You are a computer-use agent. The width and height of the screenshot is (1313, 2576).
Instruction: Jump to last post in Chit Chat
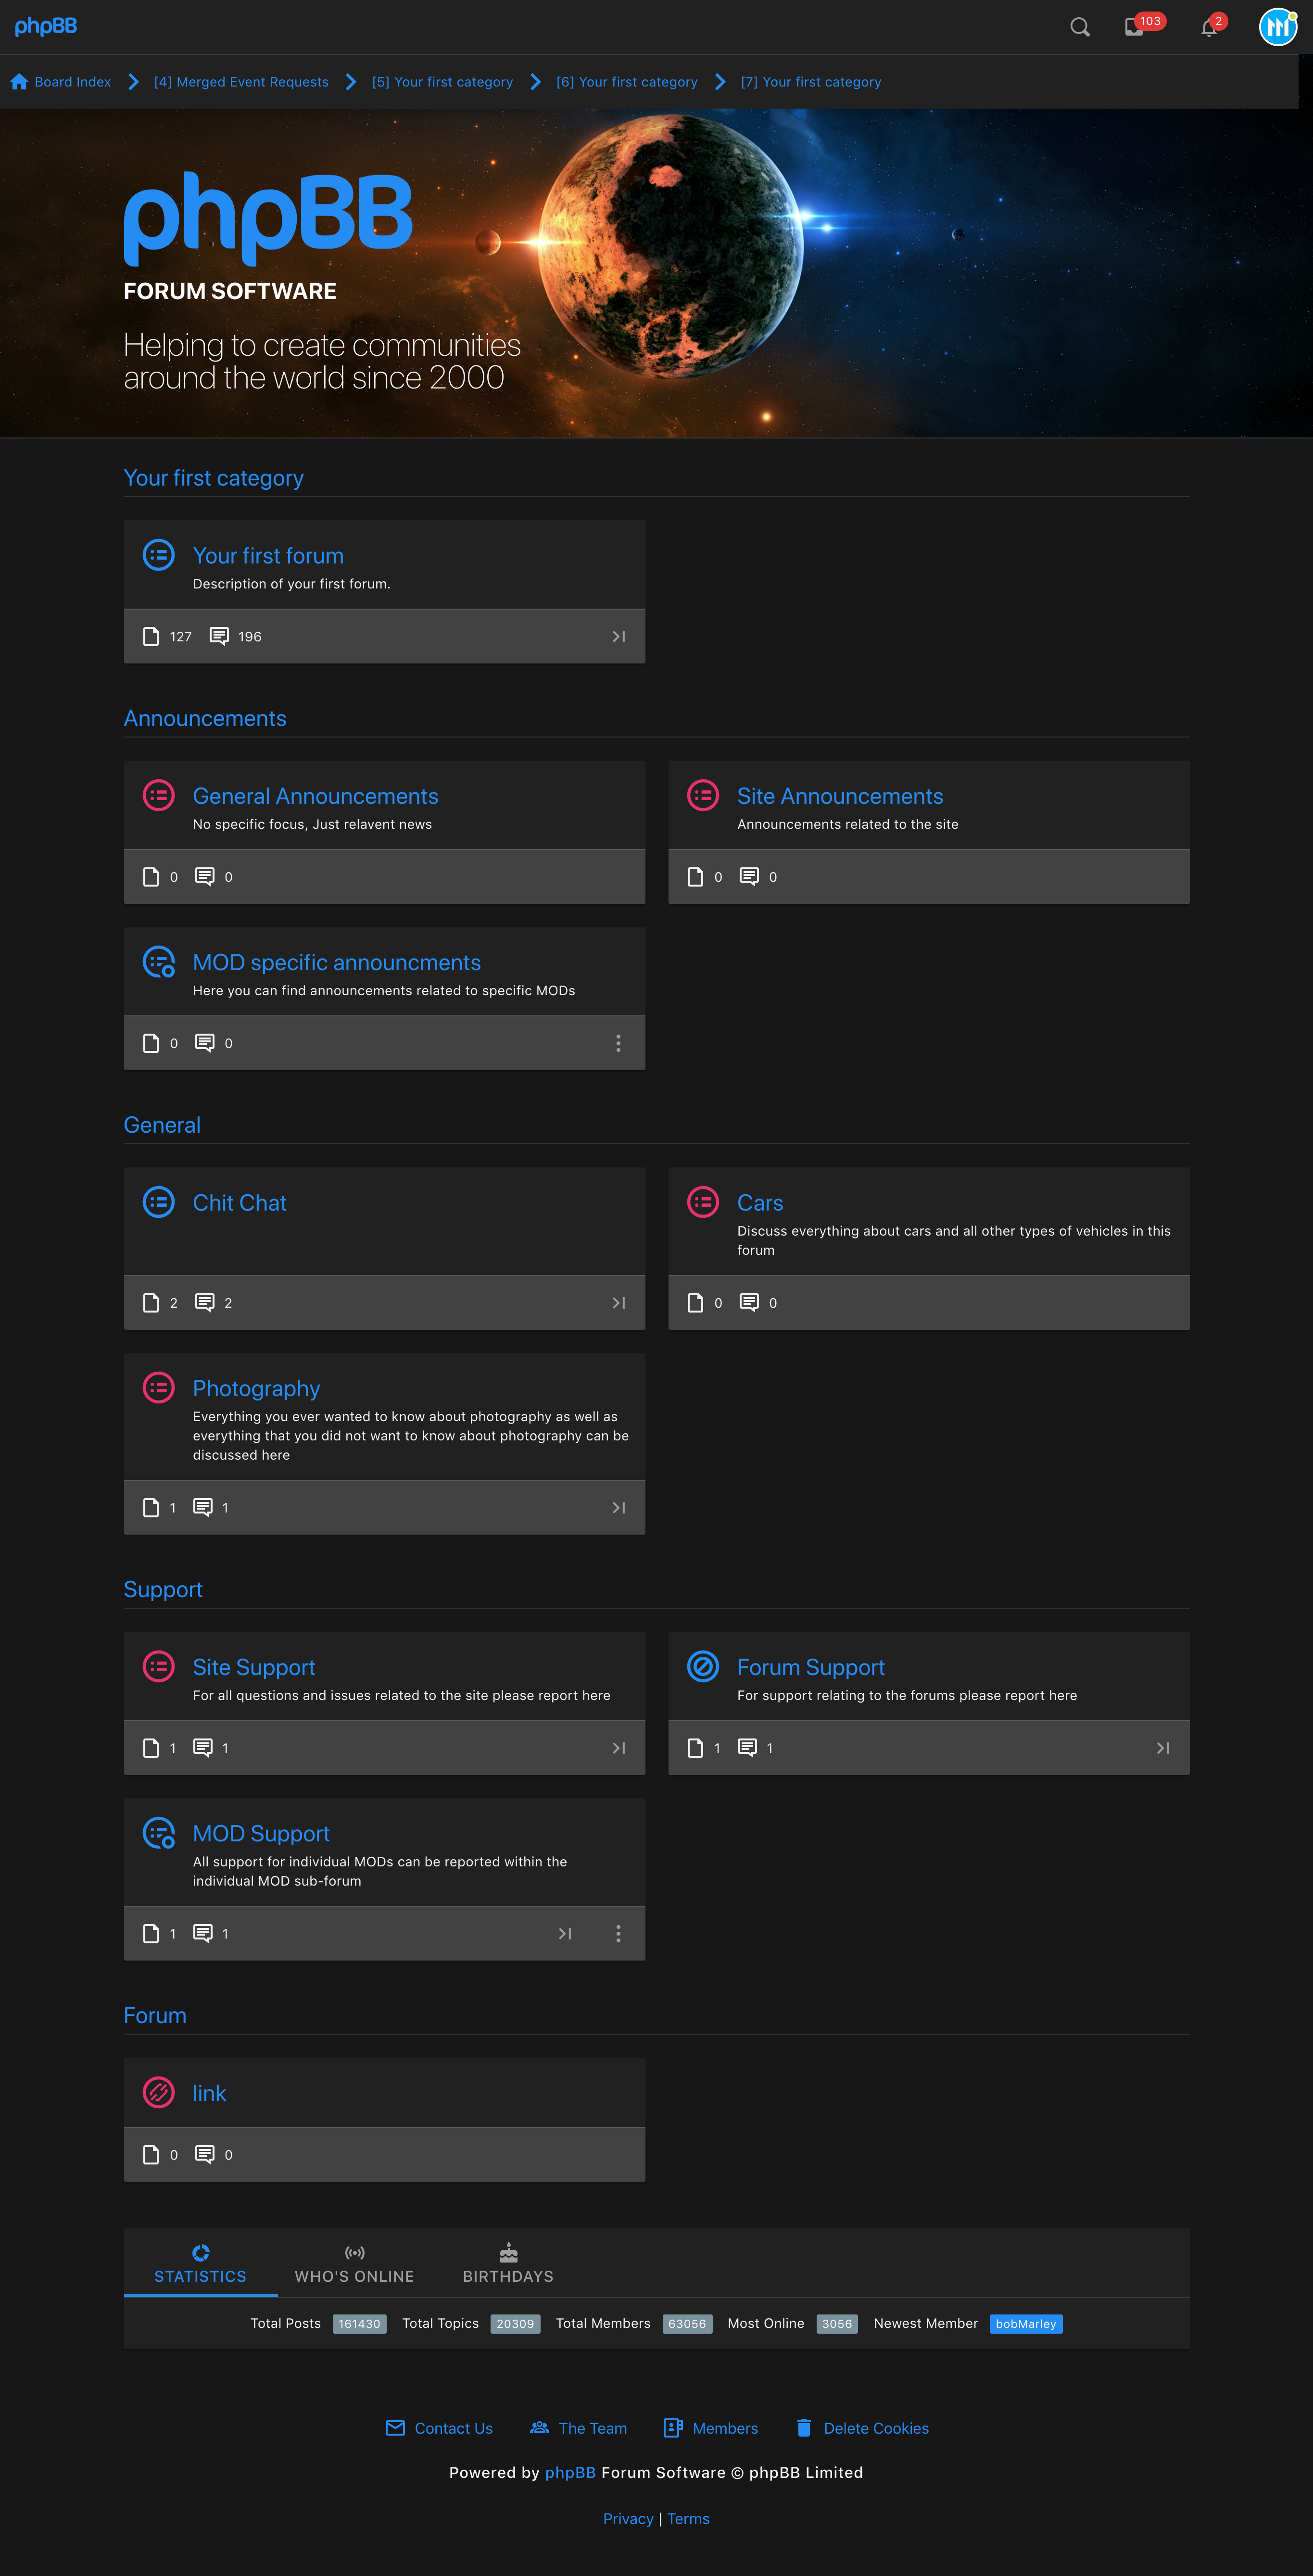tap(618, 1303)
